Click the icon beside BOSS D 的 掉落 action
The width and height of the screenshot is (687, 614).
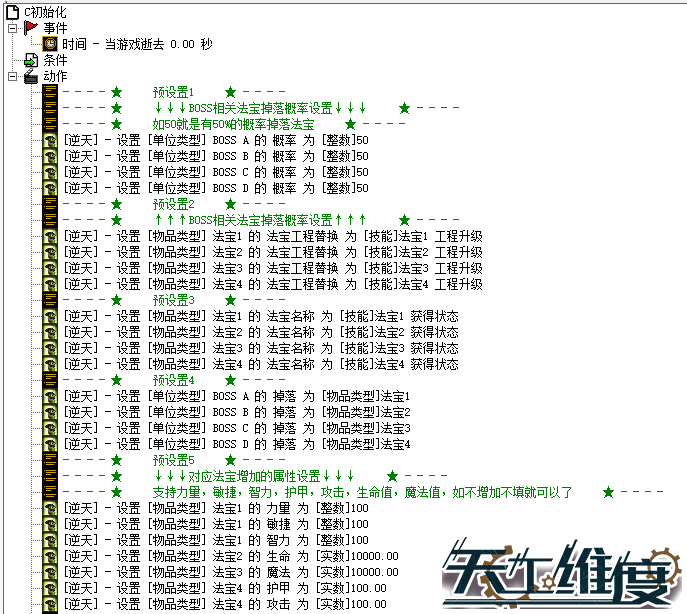coord(49,444)
